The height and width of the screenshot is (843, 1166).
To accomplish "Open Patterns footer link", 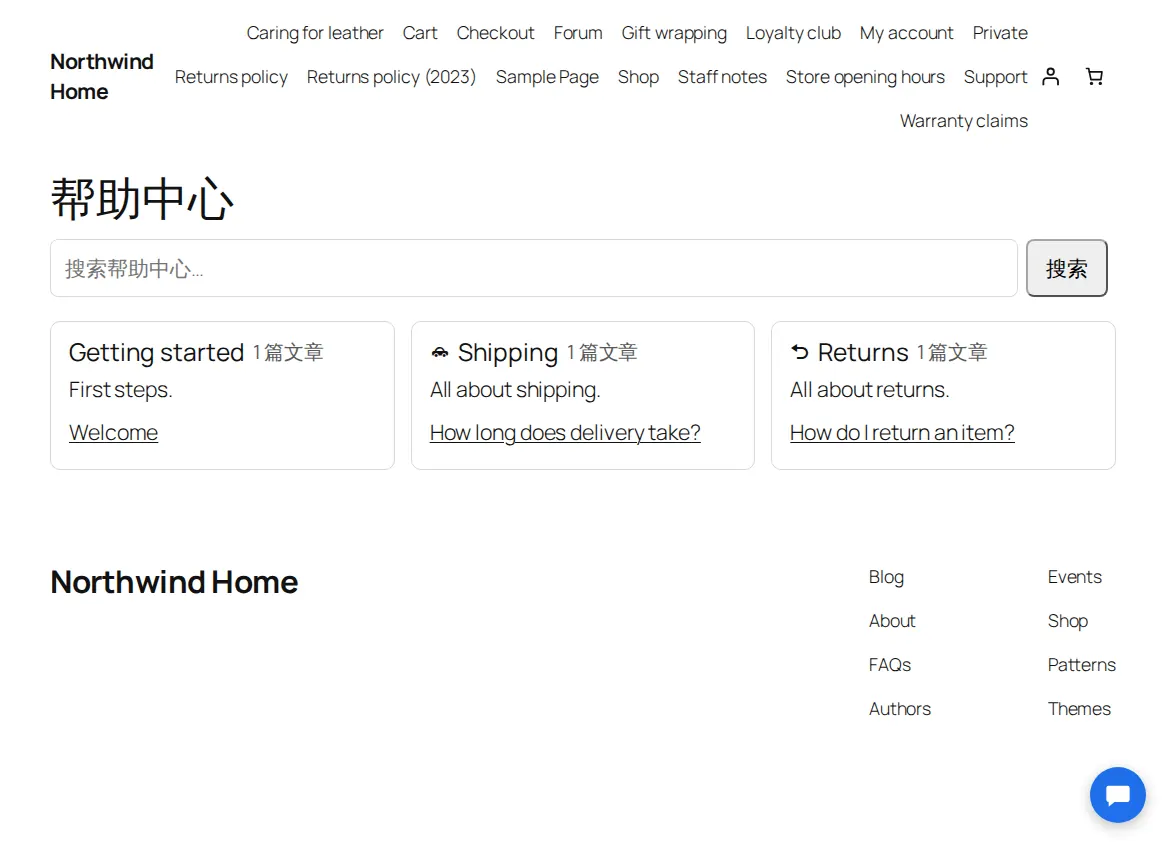I will 1082,665.
